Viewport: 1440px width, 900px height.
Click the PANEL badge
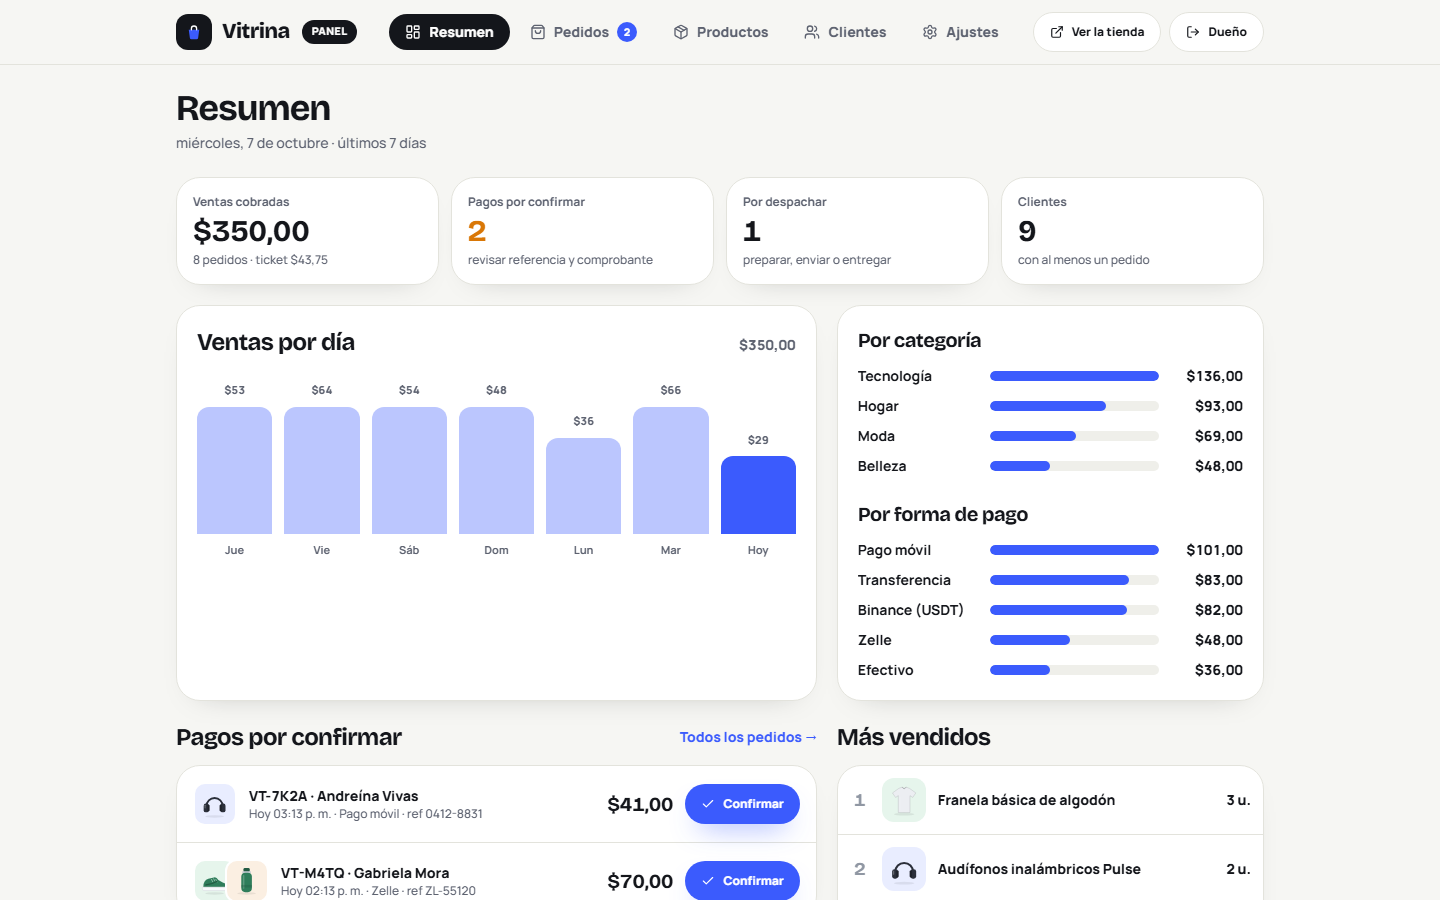pos(329,32)
